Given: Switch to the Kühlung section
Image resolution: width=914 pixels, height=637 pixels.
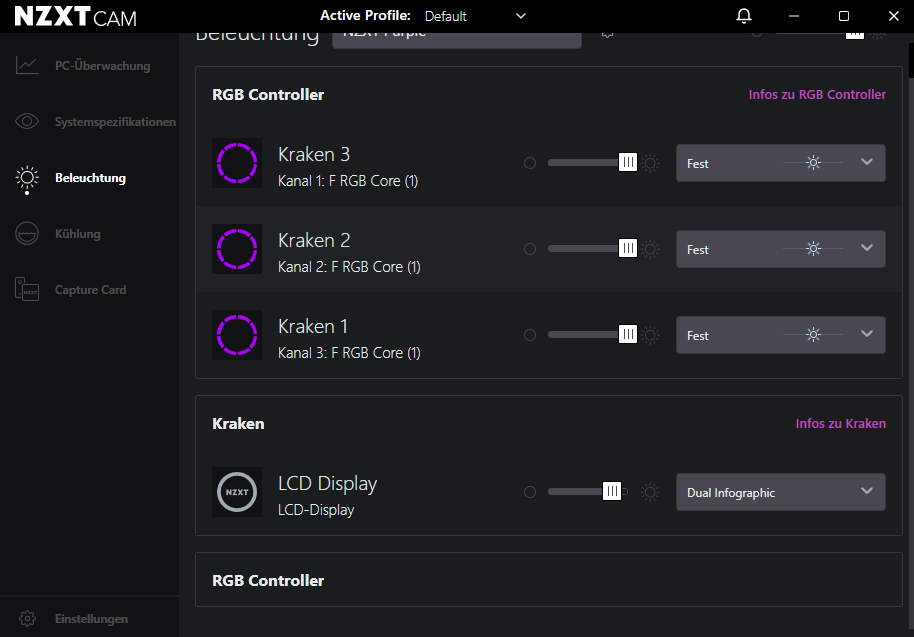Looking at the screenshot, I should coord(77,234).
